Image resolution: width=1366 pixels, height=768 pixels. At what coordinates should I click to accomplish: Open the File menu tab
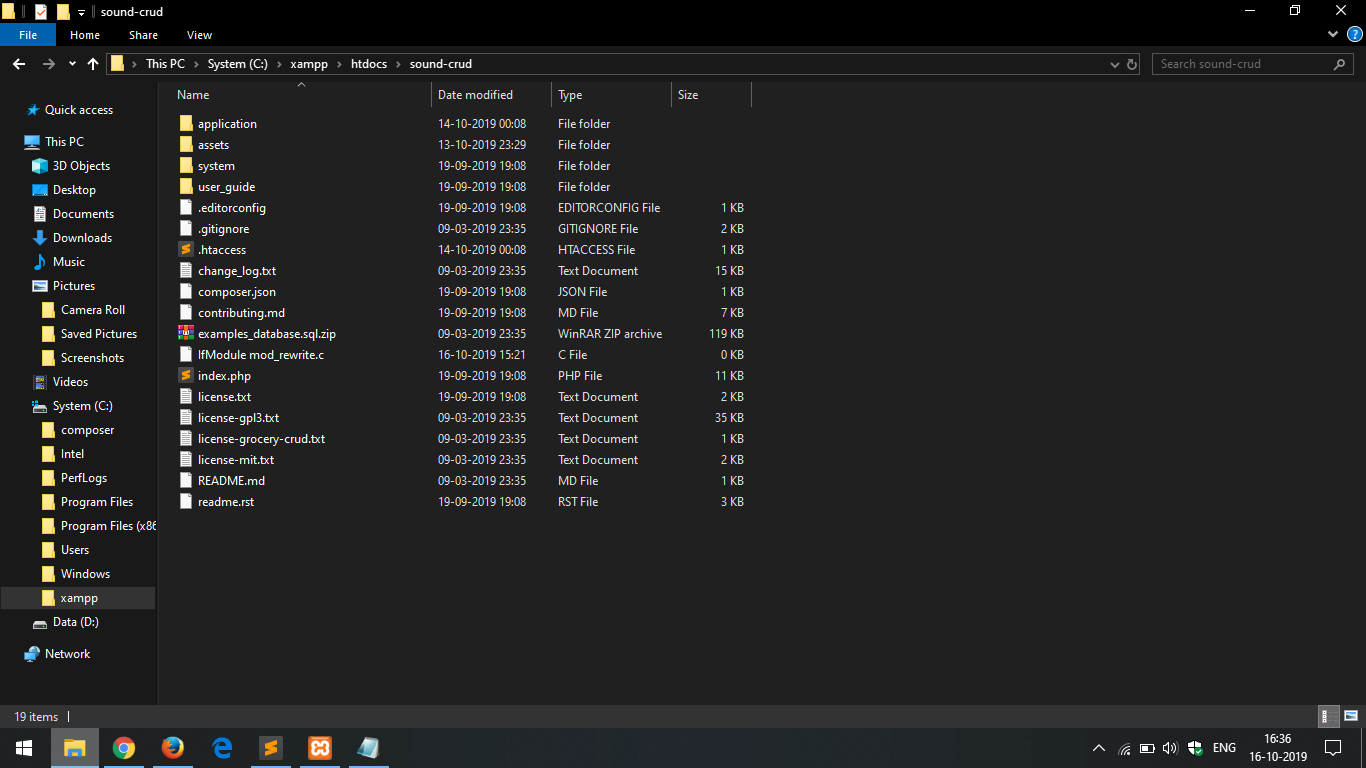point(28,35)
